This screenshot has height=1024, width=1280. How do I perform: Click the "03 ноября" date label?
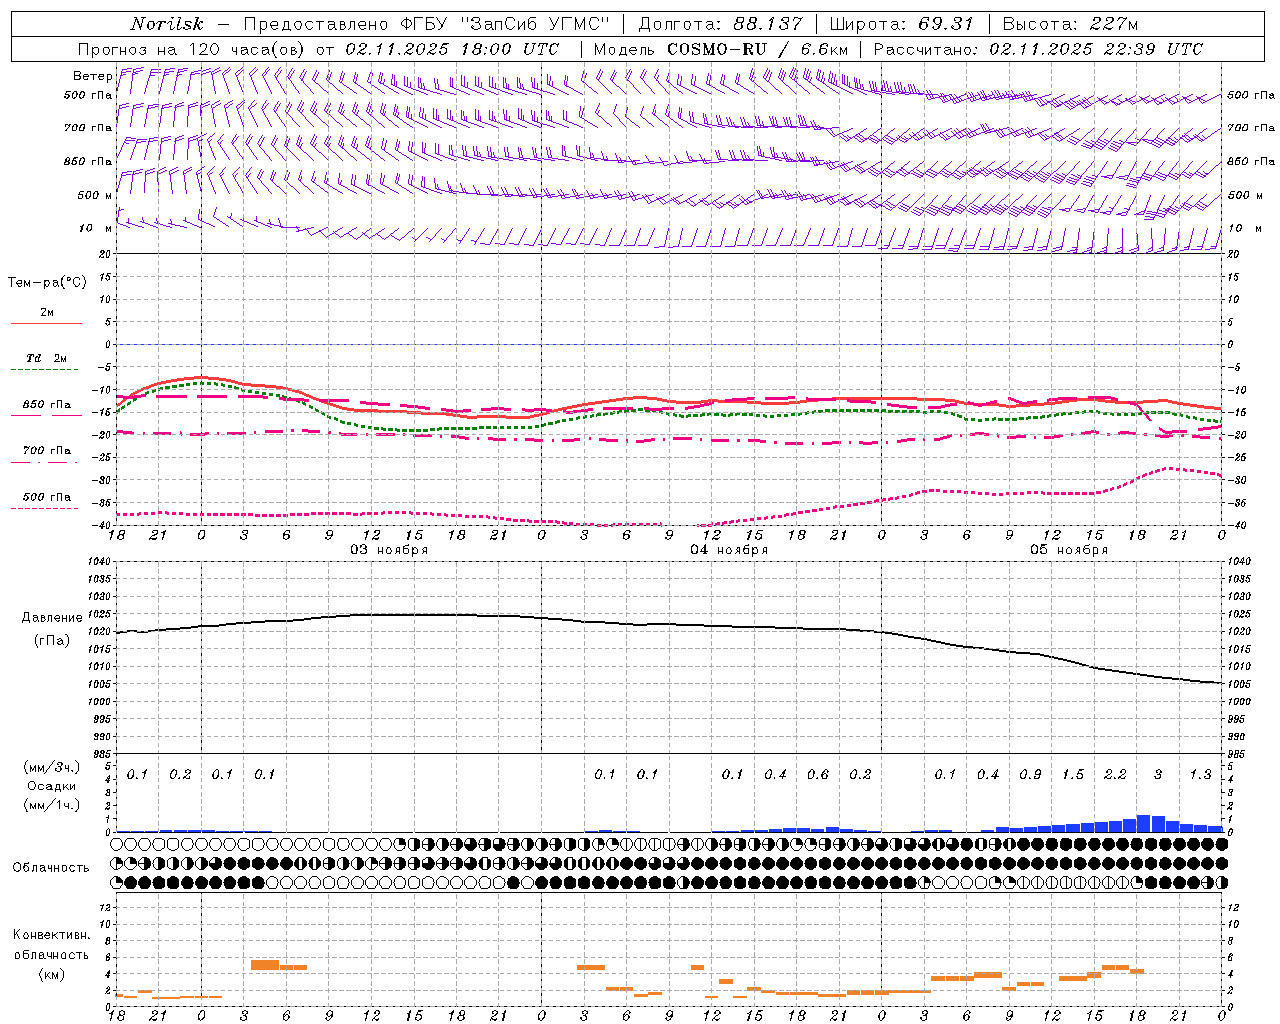389,550
